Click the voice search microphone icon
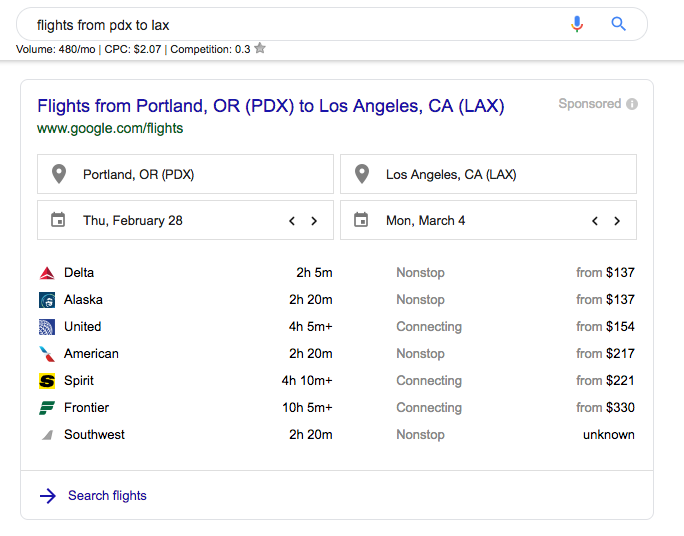684x536 pixels. pos(577,24)
